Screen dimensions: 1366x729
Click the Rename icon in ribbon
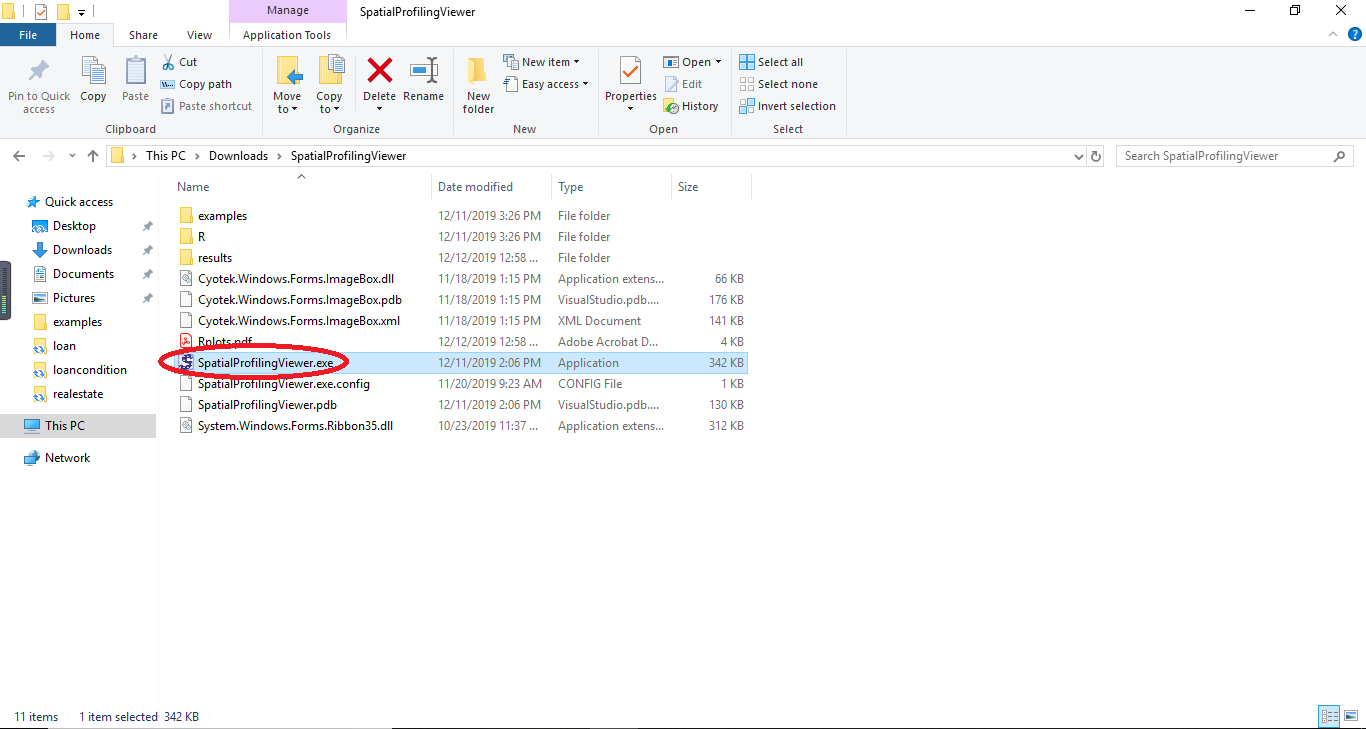pos(423,72)
